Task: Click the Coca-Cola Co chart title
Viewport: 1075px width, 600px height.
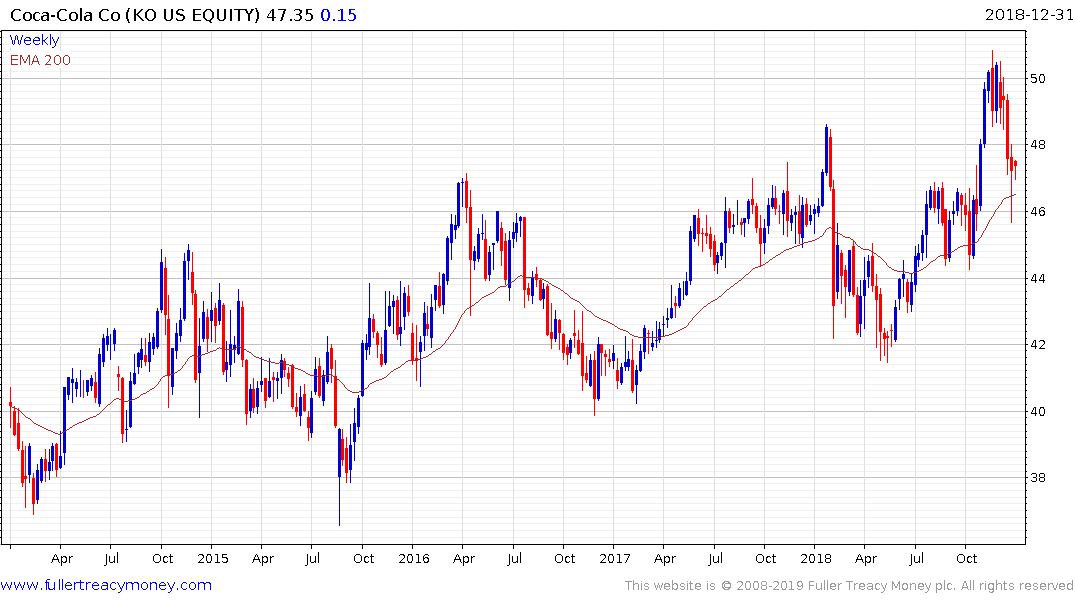Action: point(135,15)
